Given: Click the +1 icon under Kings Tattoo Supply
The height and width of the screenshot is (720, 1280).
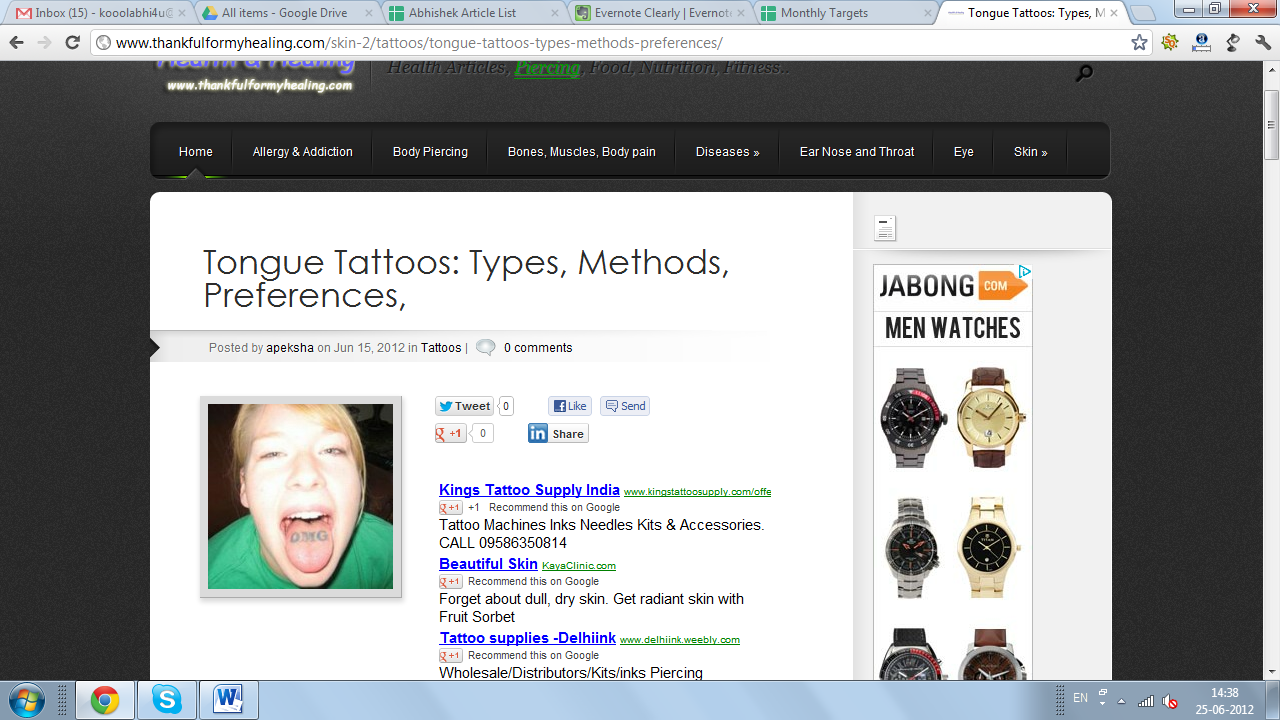Looking at the screenshot, I should coord(451,508).
